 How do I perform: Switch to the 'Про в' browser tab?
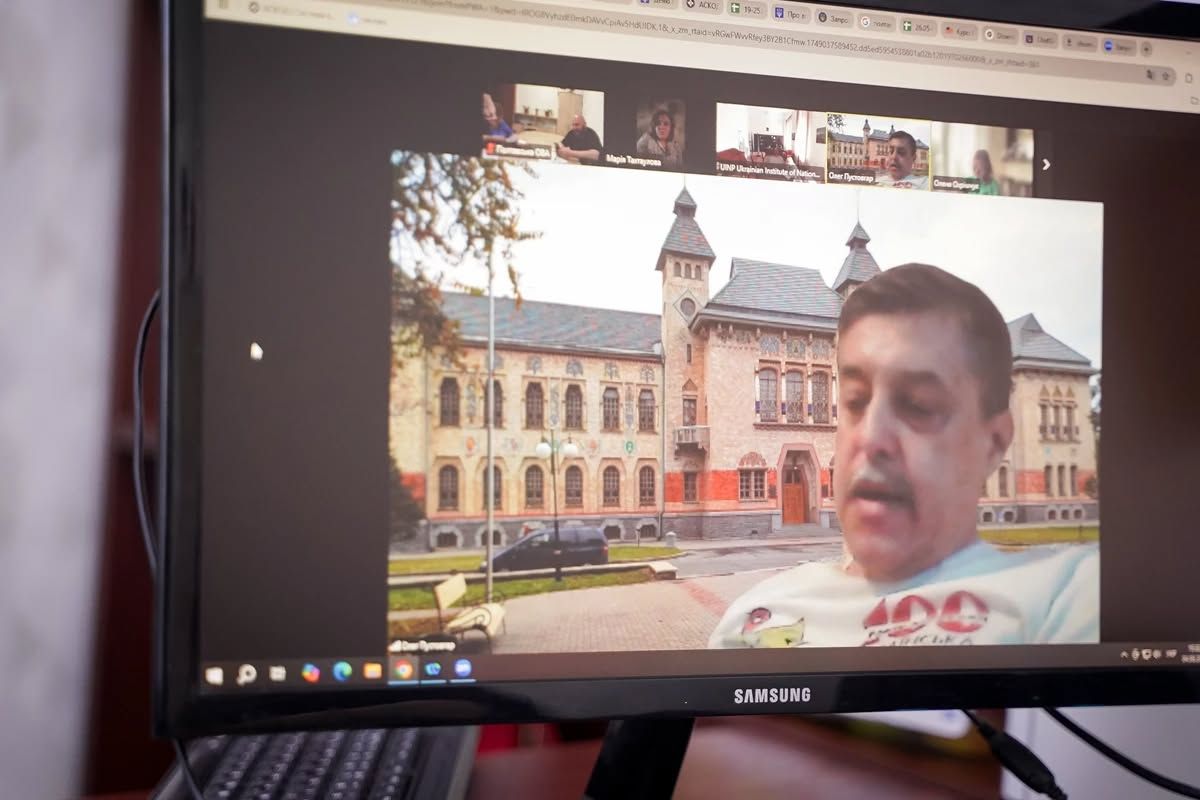(x=791, y=12)
